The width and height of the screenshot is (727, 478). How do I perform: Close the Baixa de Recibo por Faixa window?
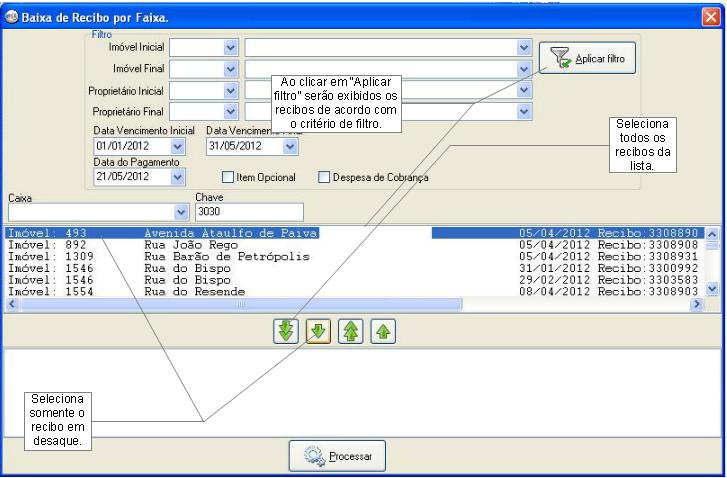click(710, 15)
